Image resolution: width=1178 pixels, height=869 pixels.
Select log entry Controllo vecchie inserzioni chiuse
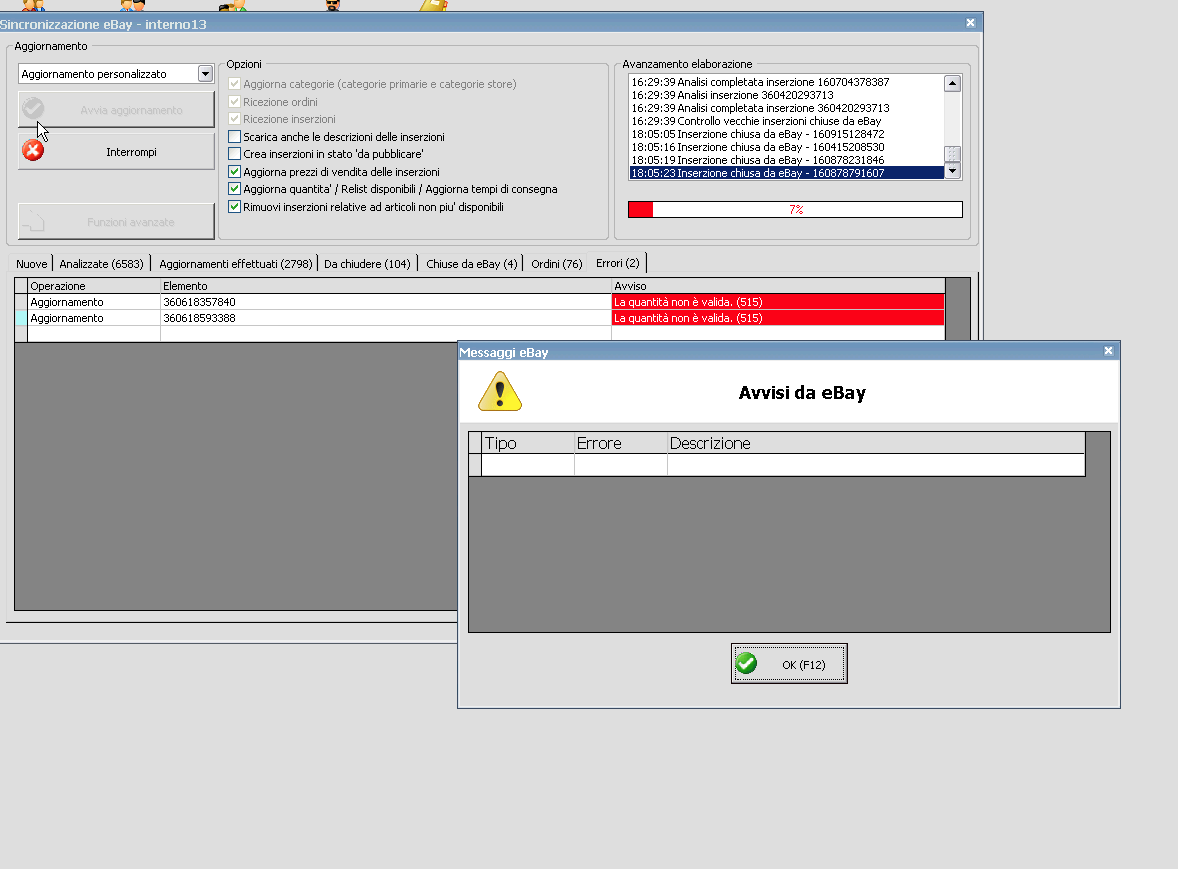(787, 121)
